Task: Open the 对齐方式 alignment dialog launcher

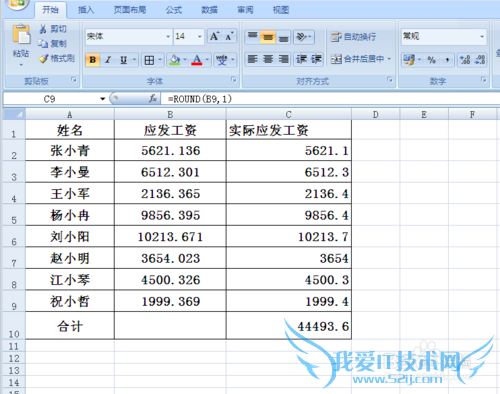Action: (x=389, y=80)
